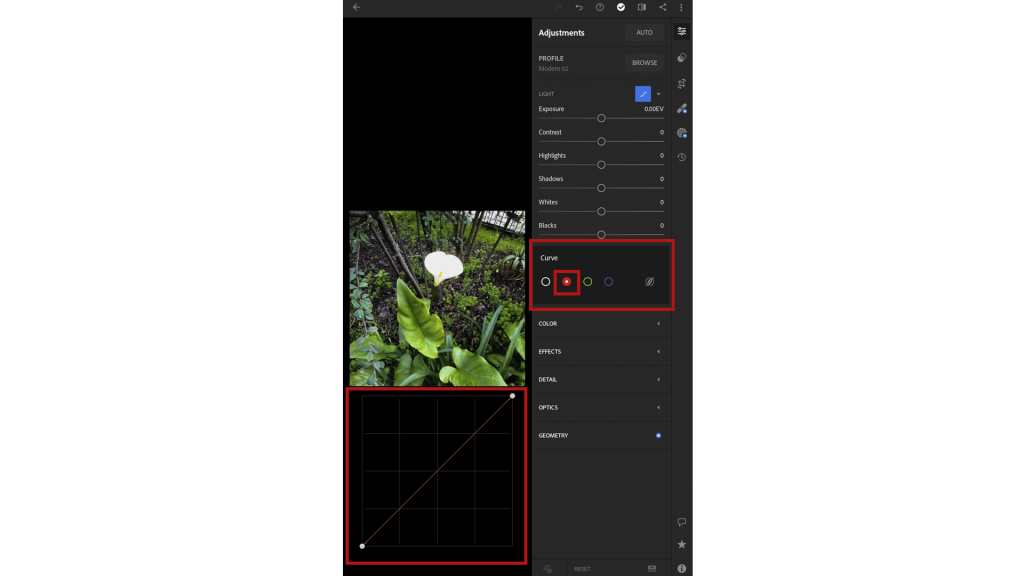This screenshot has height=576, width=1024.
Task: Select the Healing brush tool
Action: click(x=682, y=108)
